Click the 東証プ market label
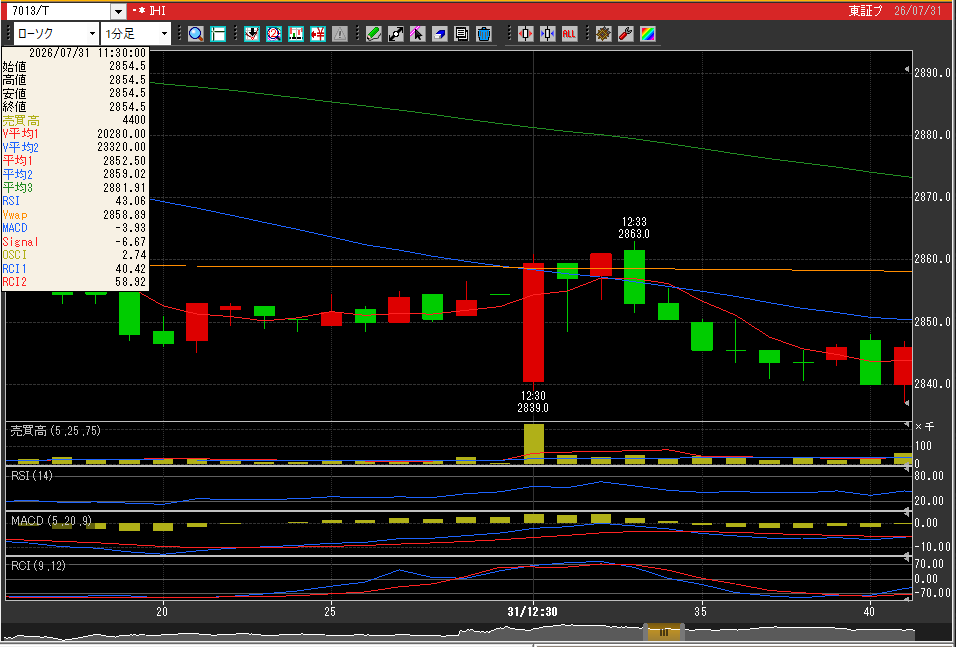 point(866,11)
